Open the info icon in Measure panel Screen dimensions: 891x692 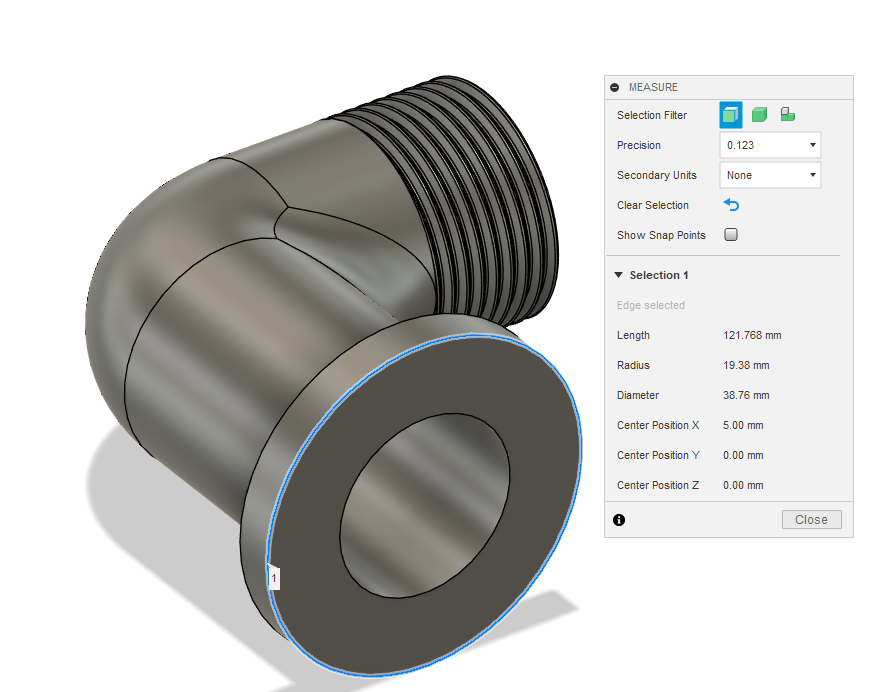click(619, 520)
